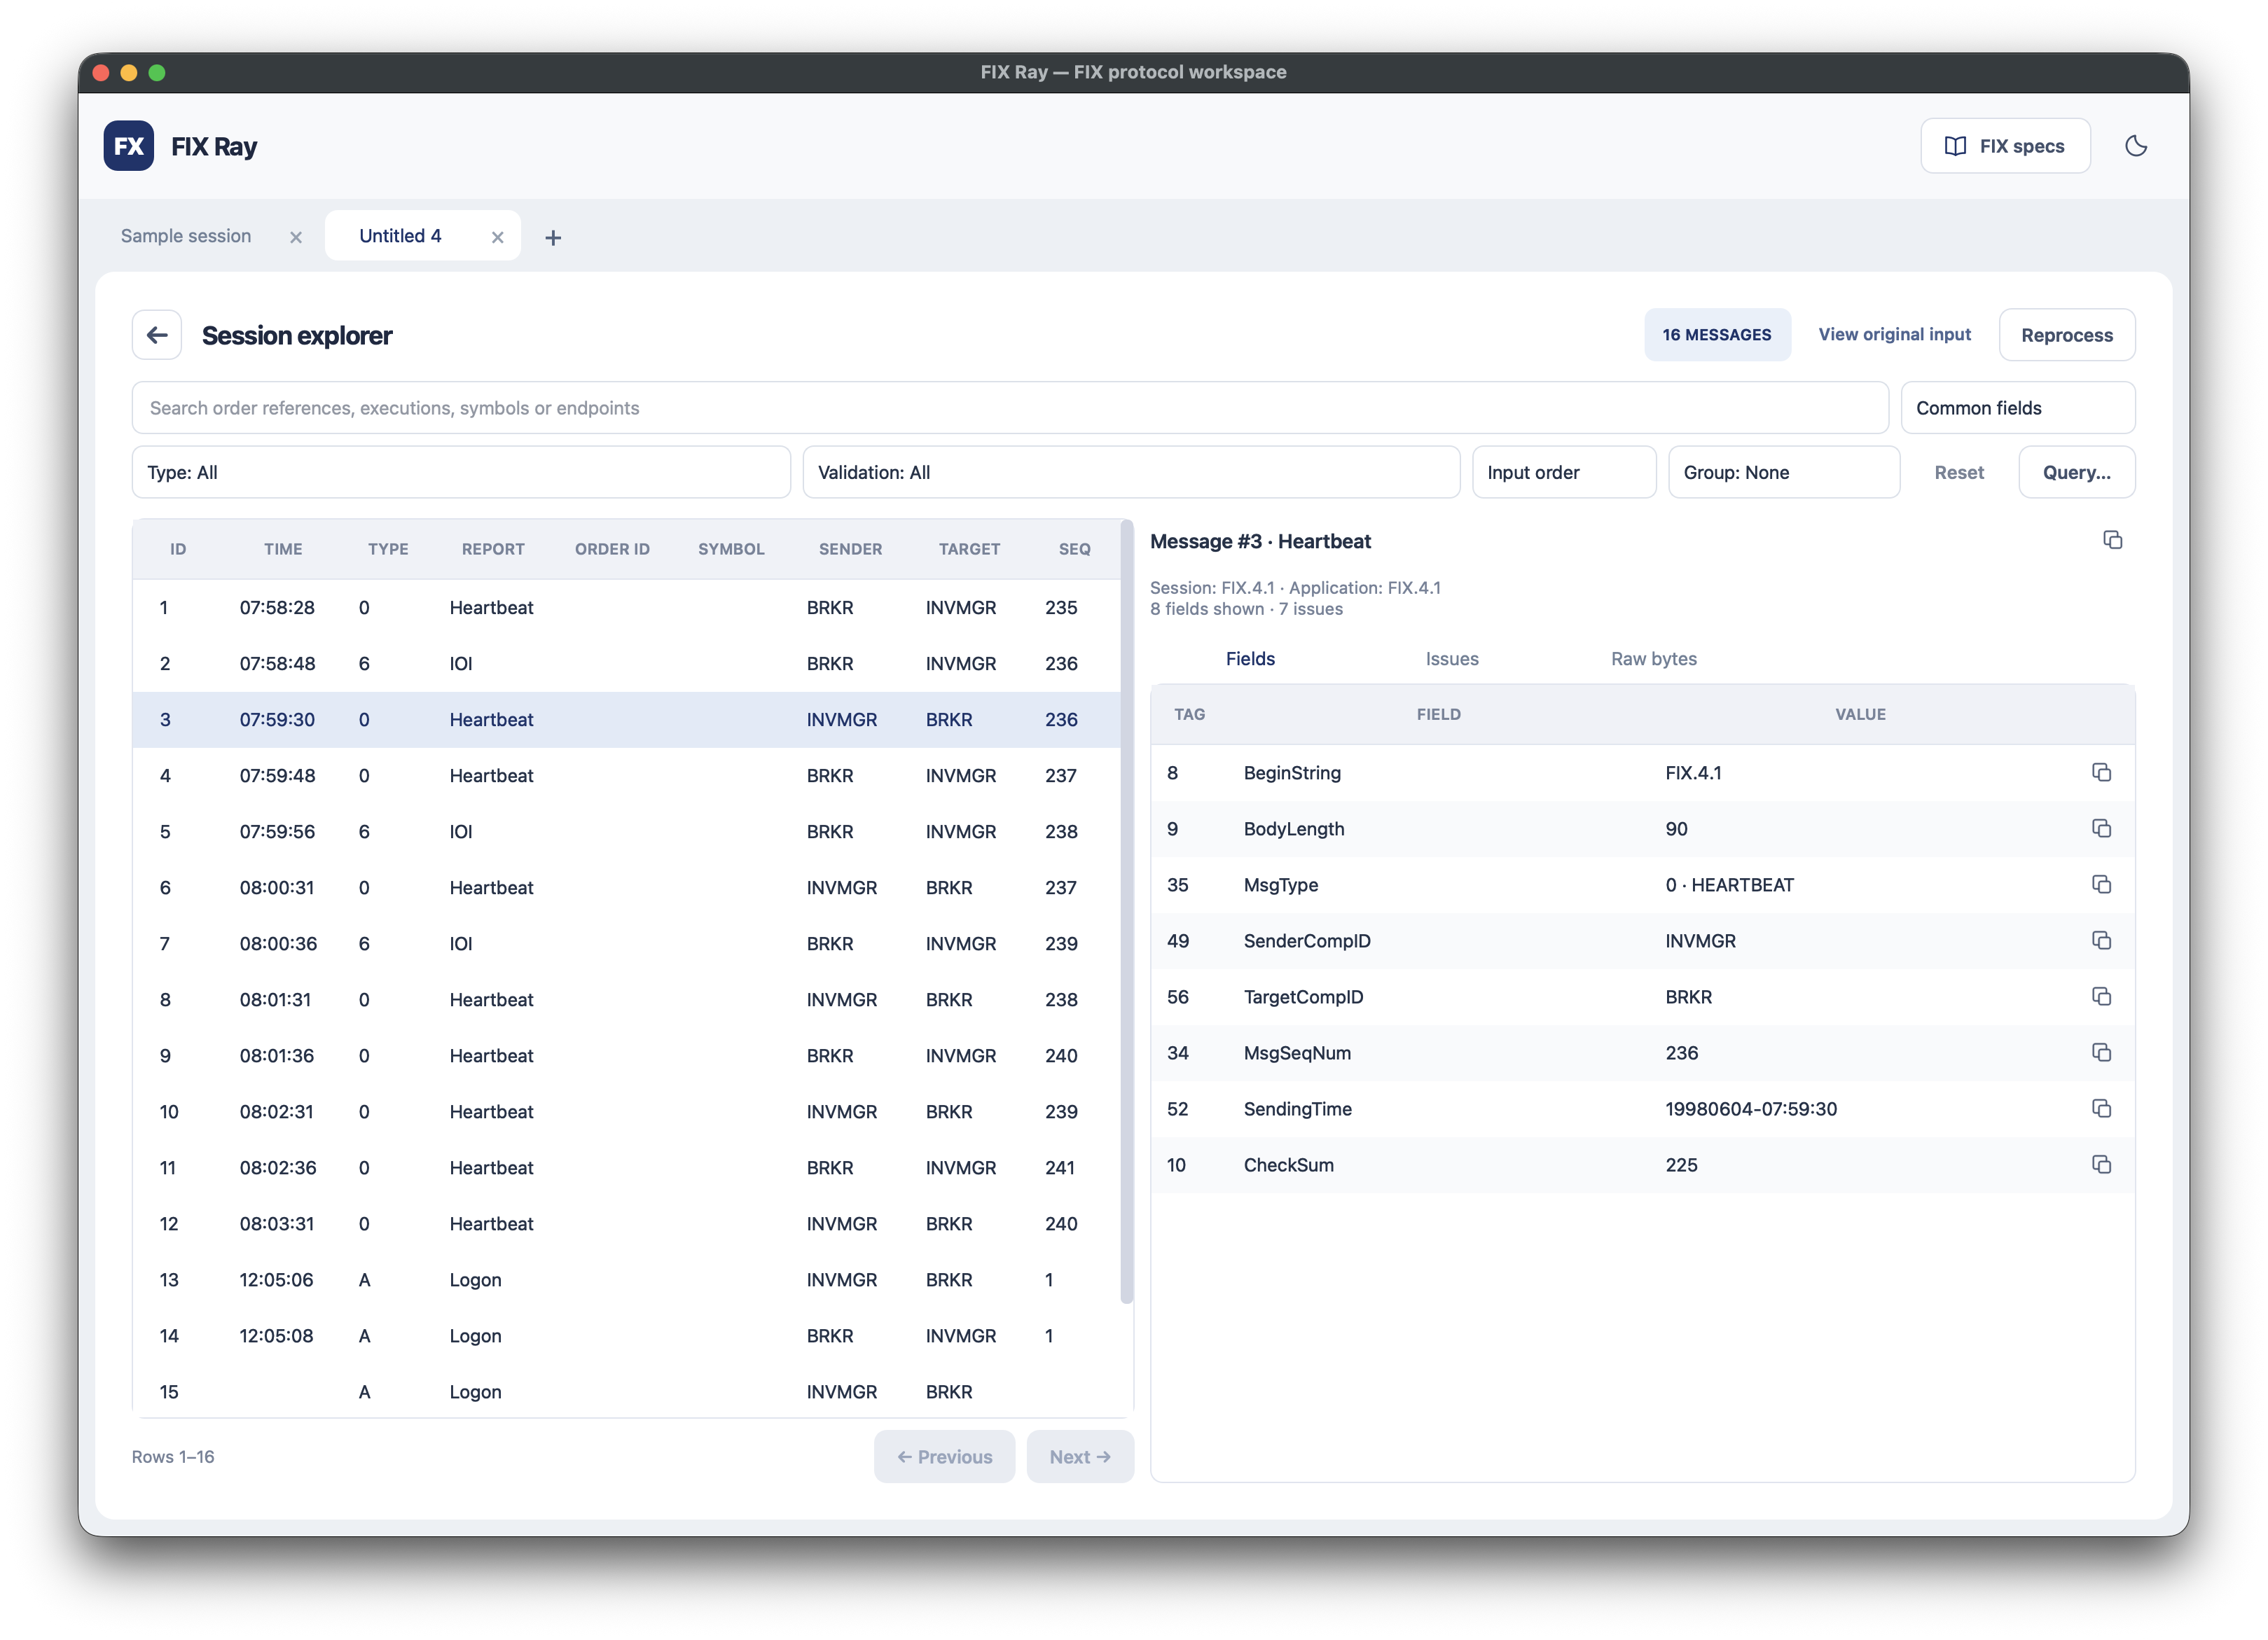Click the FX app logo icon

click(x=128, y=146)
